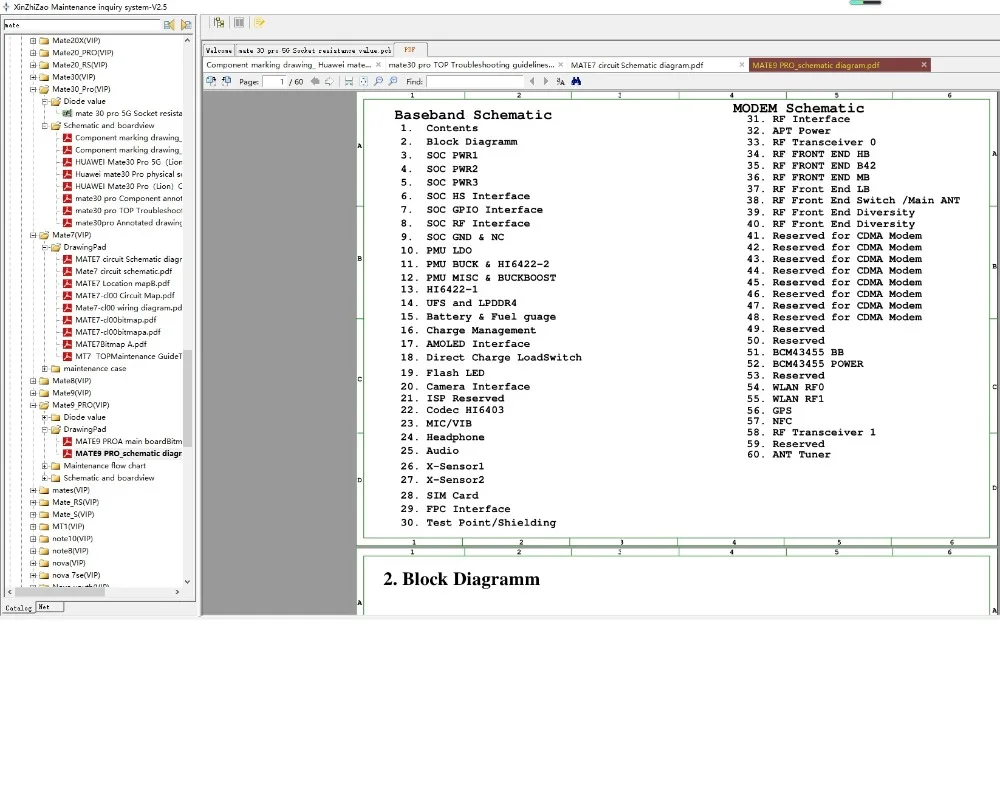This screenshot has width=1000, height=806.
Task: Select MT7 TOPMaintenance Guide file in tree
Action: coord(128,356)
